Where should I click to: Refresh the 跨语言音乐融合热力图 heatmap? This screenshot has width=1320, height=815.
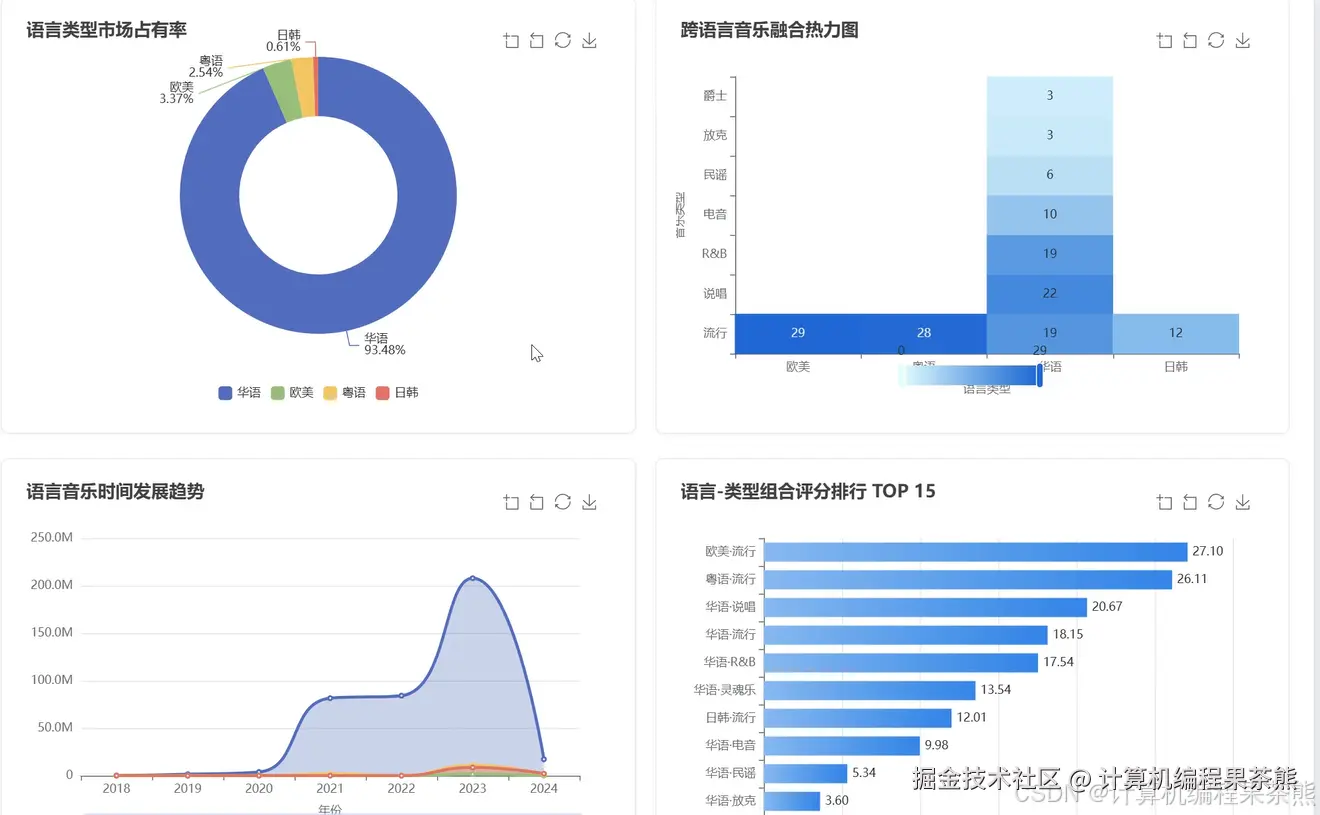(x=1216, y=40)
